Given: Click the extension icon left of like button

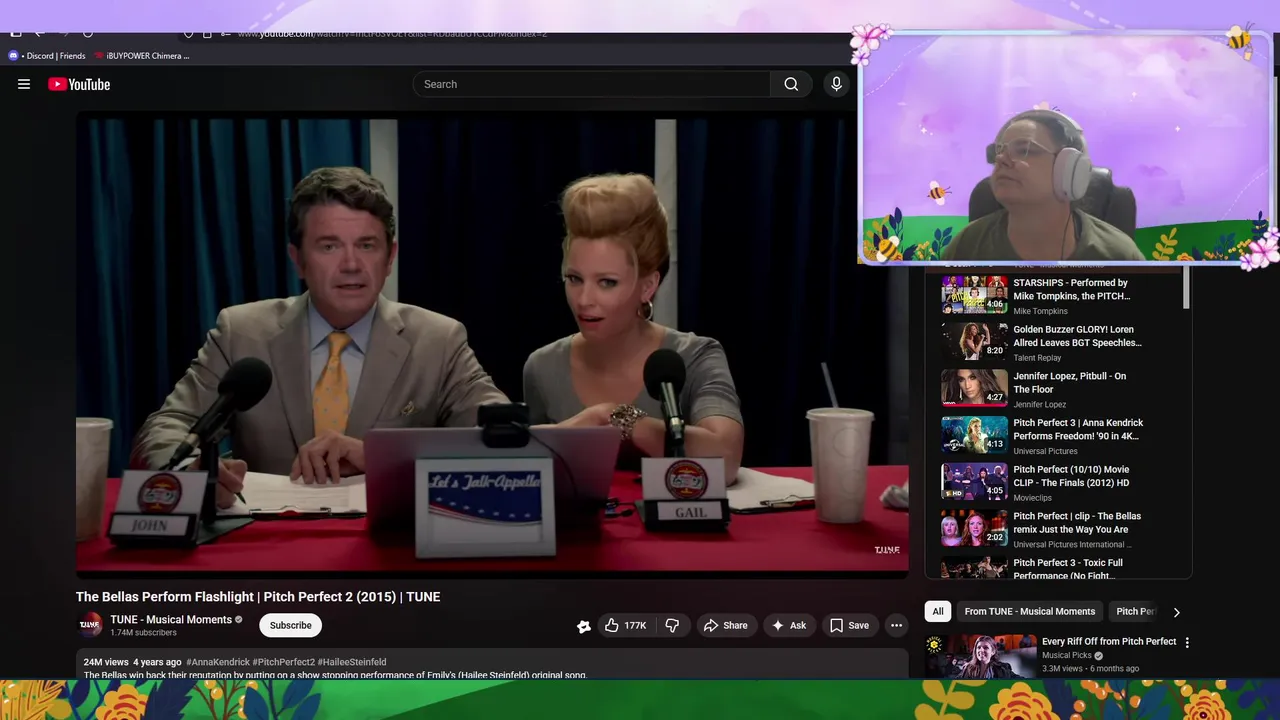Looking at the screenshot, I should tap(584, 626).
